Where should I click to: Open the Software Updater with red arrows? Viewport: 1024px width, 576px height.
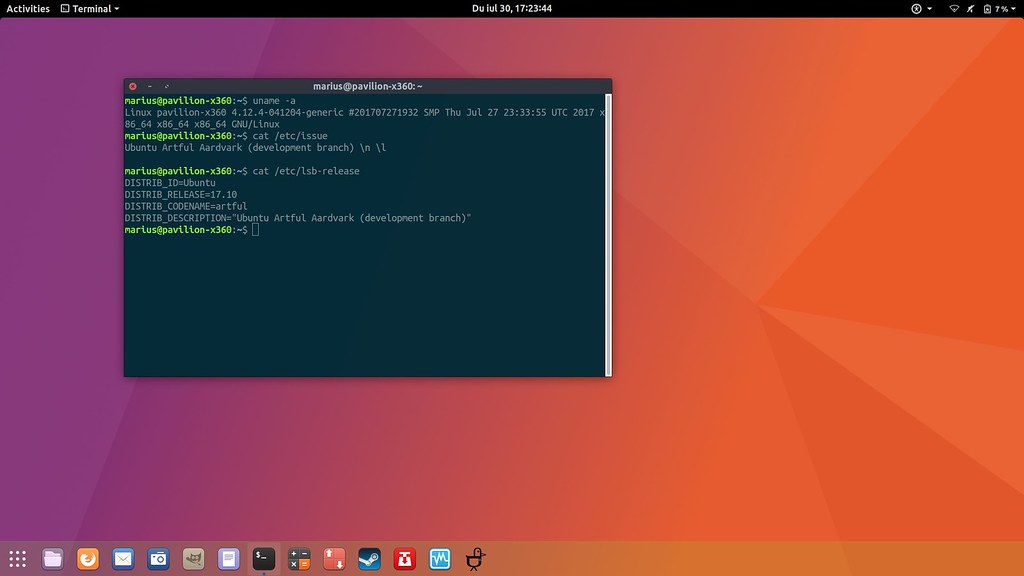334,559
